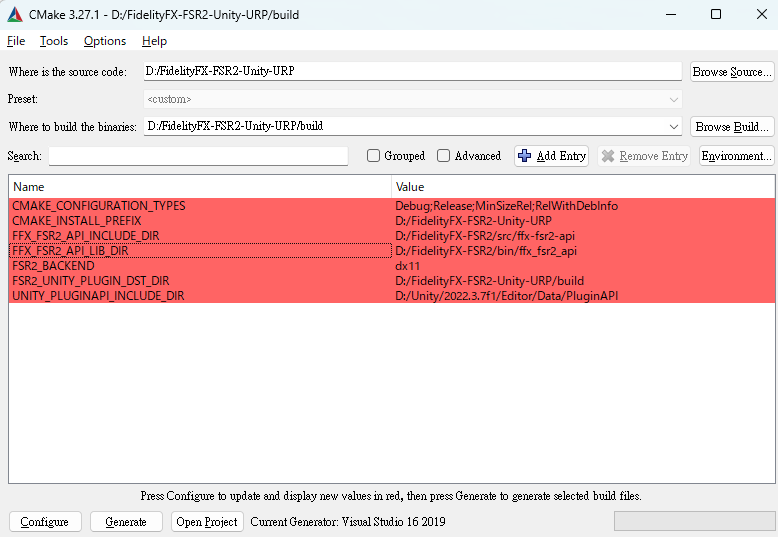Click the CMake logo icon in title bar

pyautogui.click(x=15, y=15)
